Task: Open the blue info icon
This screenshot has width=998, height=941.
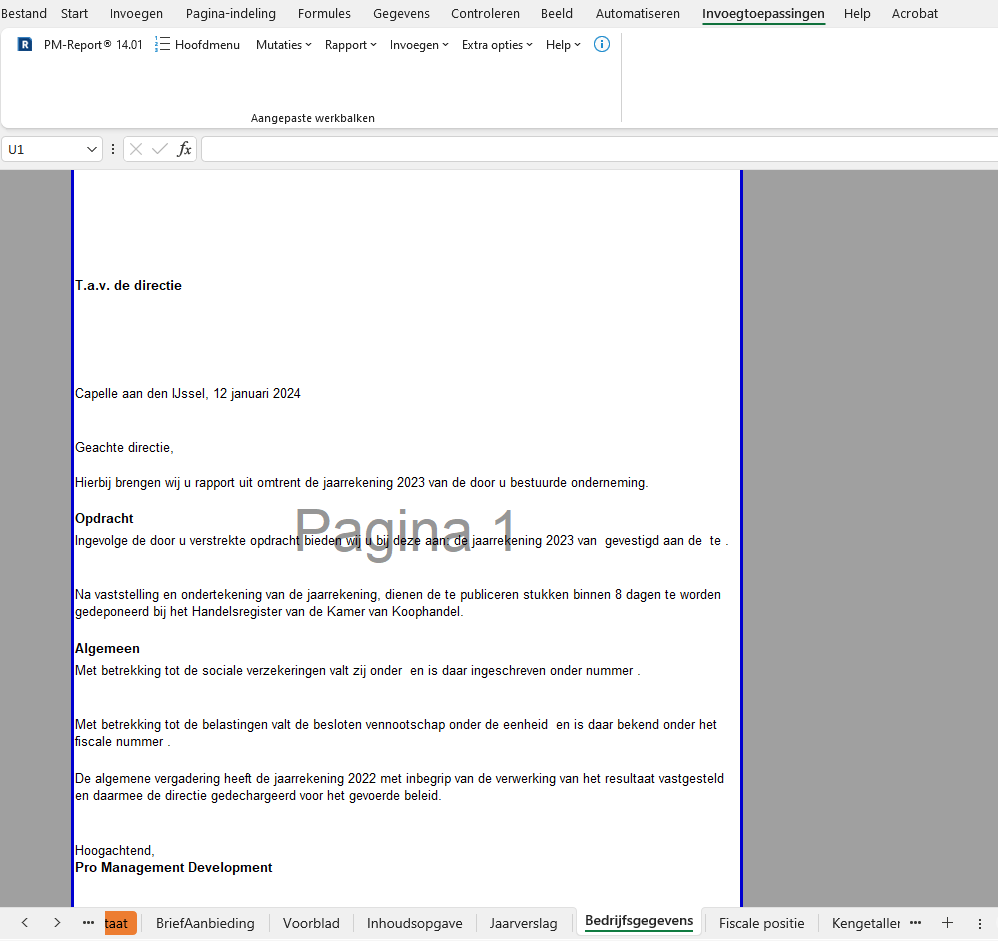Action: coord(601,45)
